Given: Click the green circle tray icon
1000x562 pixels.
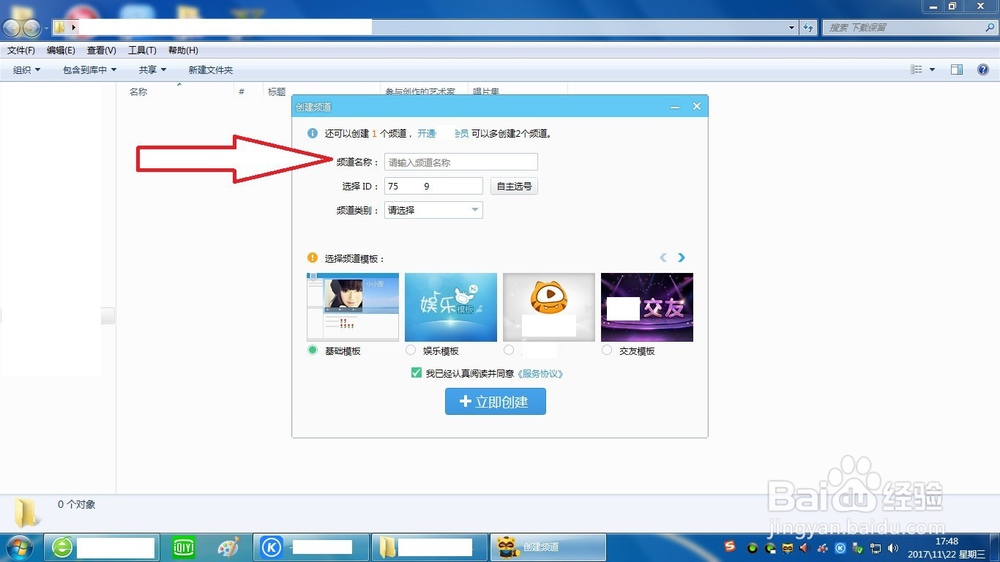Looking at the screenshot, I should (753, 548).
